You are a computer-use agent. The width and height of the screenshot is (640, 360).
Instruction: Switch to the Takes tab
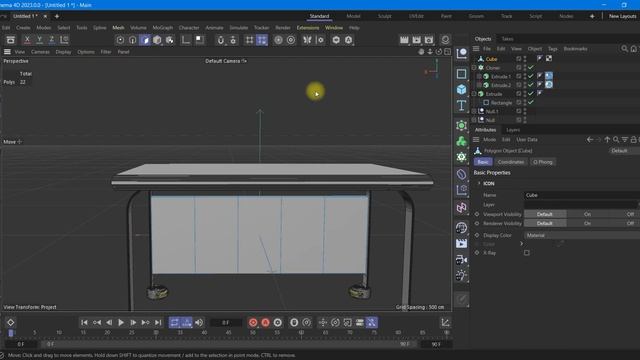point(507,39)
